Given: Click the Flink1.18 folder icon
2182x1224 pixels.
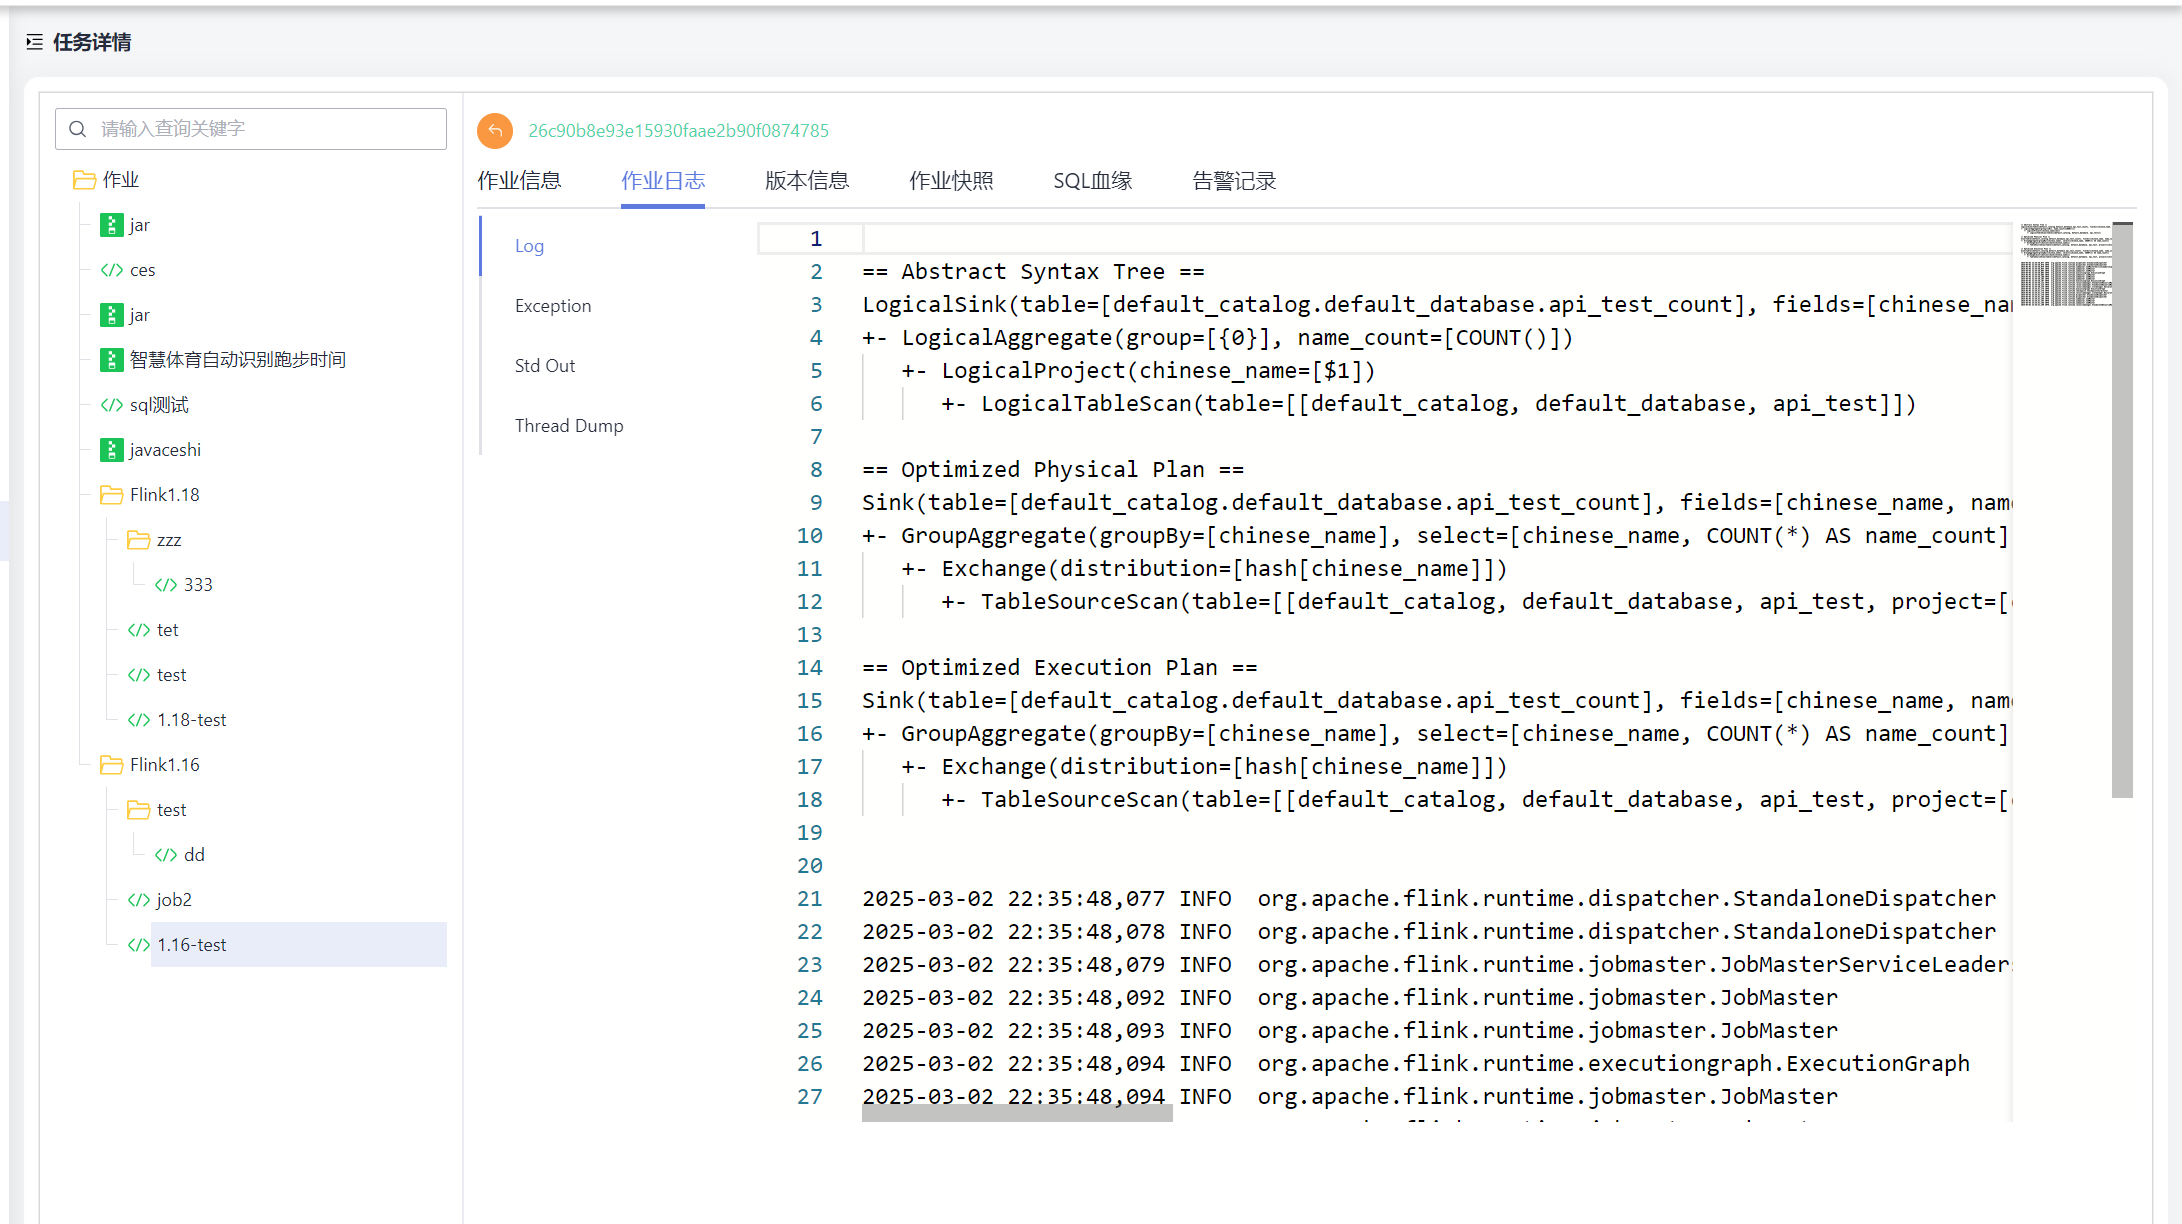Looking at the screenshot, I should (111, 495).
